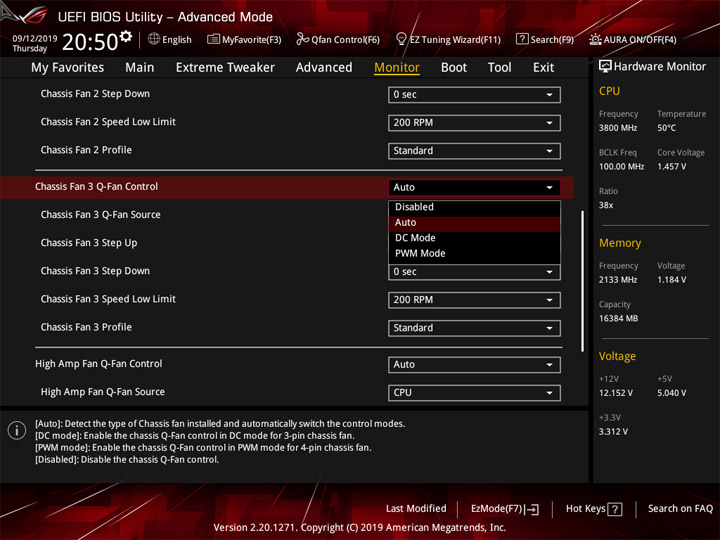The width and height of the screenshot is (720, 540).
Task: Click the settings list scrollbar
Action: pyautogui.click(x=583, y=281)
